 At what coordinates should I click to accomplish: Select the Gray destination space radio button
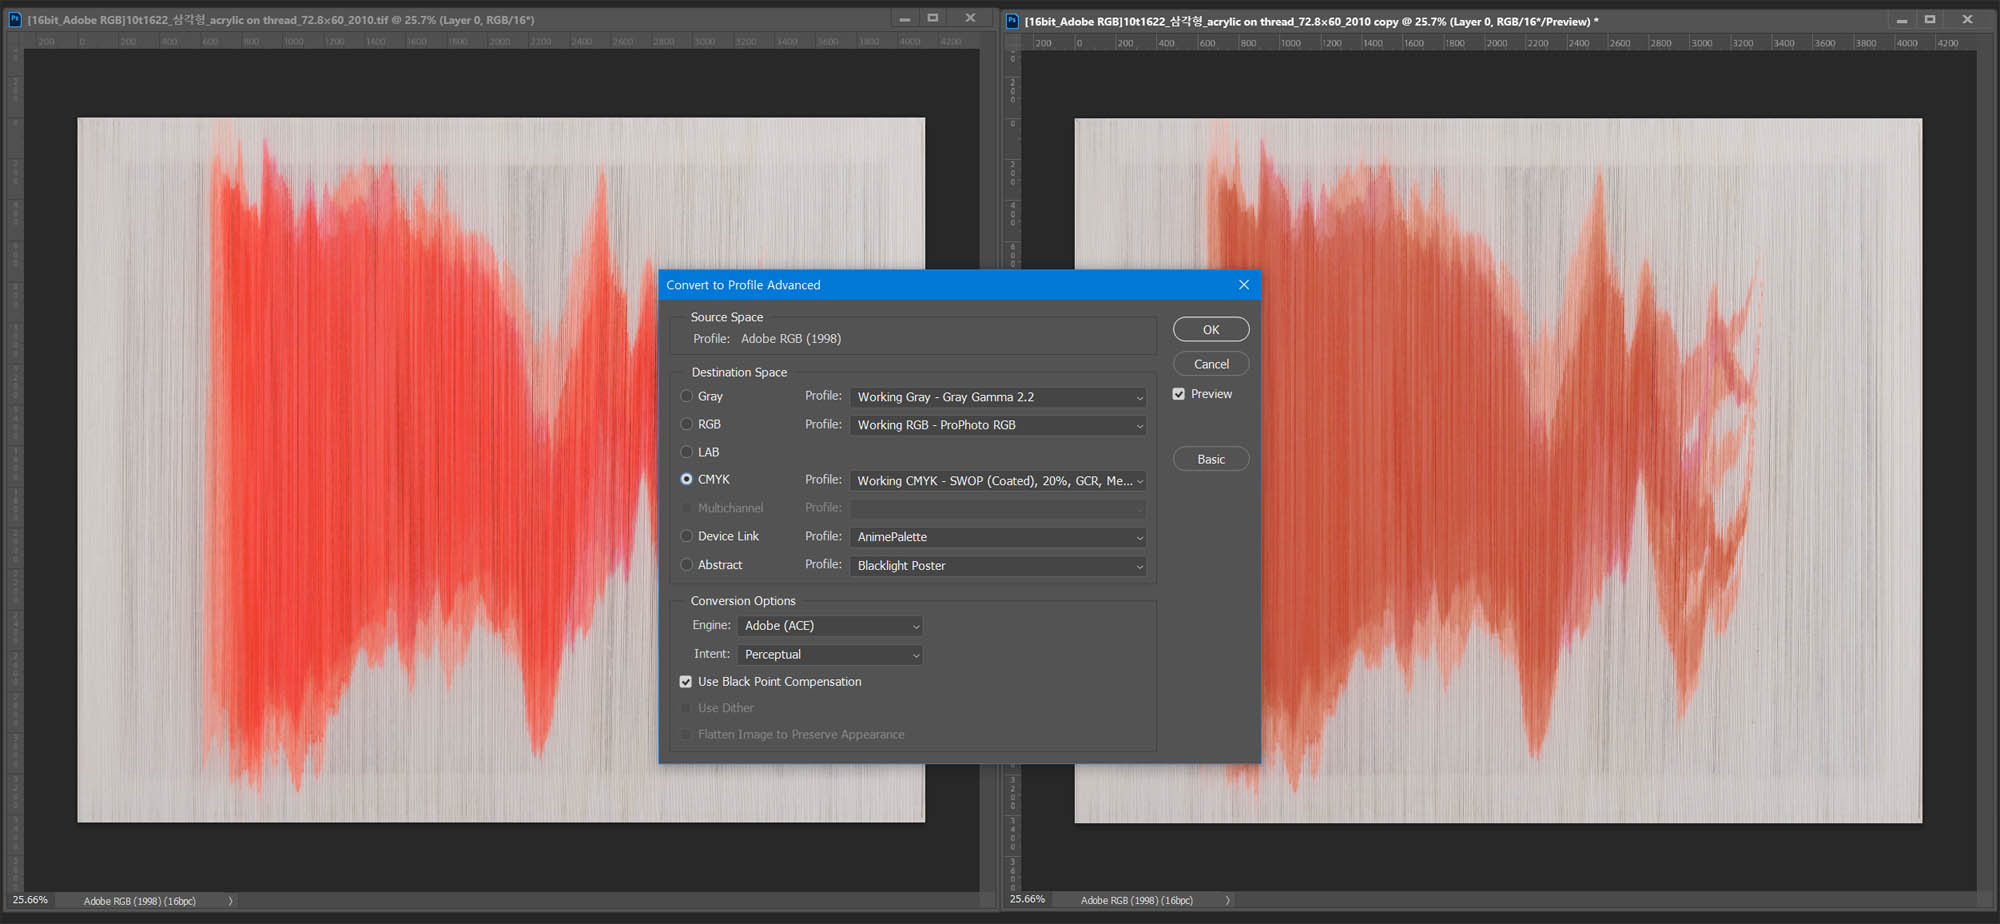click(x=687, y=396)
